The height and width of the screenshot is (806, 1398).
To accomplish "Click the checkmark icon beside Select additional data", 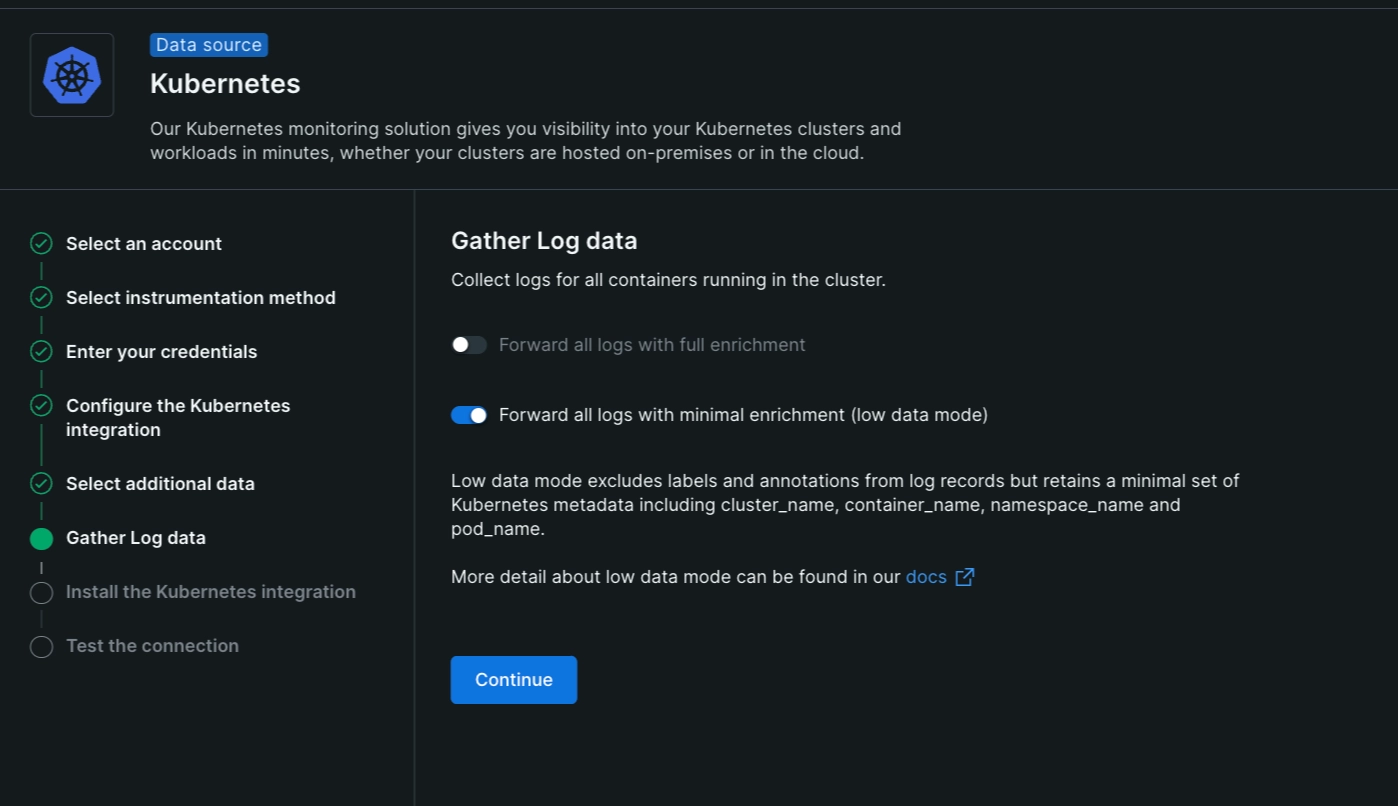I will (x=41, y=484).
